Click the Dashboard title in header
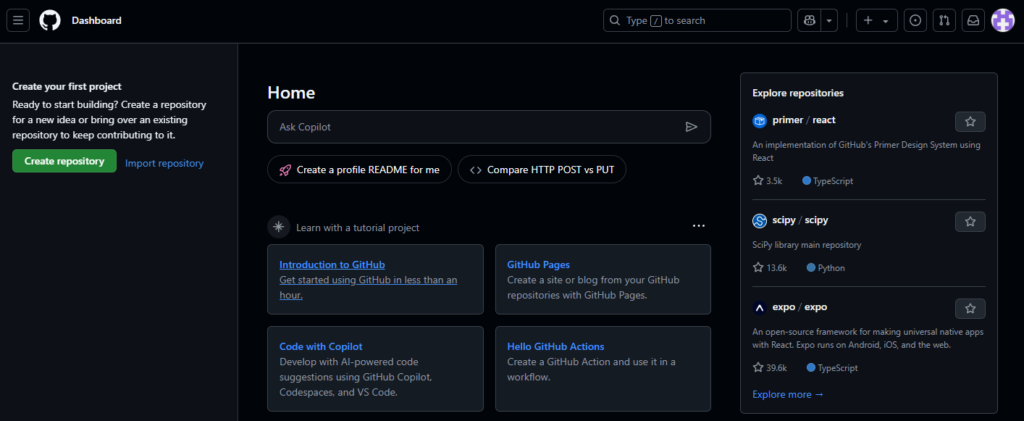Viewport: 1024px width, 421px height. point(97,20)
